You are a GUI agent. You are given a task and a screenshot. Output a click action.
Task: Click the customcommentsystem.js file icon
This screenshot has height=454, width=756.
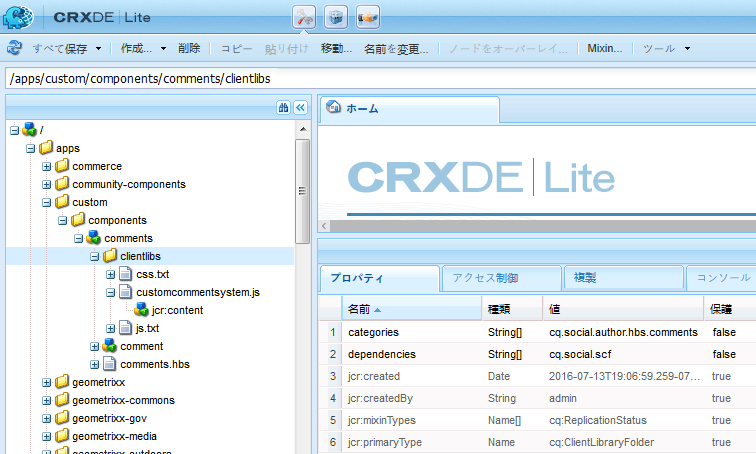point(125,292)
